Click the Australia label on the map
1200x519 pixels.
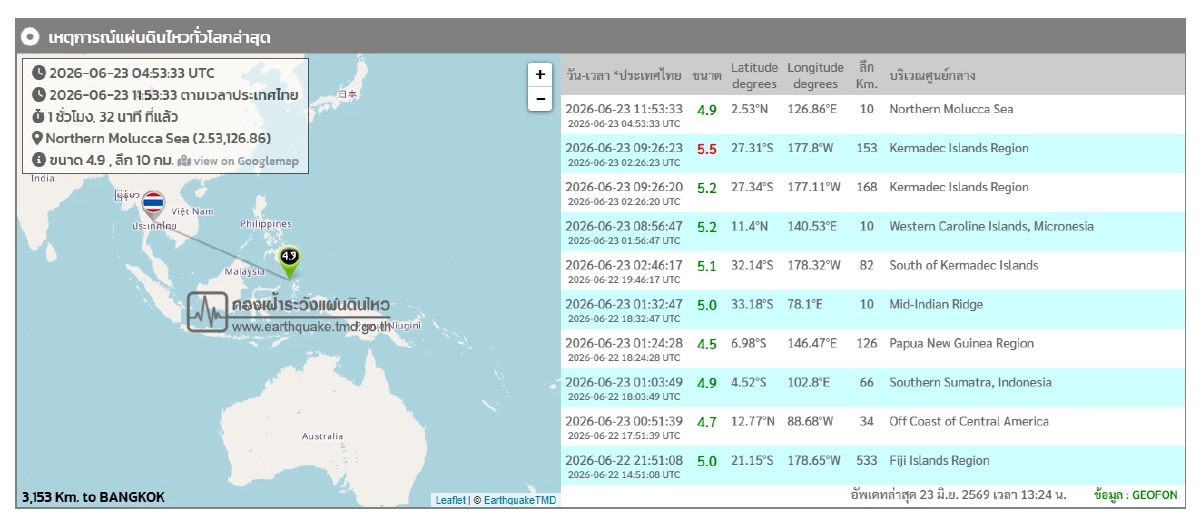[322, 436]
